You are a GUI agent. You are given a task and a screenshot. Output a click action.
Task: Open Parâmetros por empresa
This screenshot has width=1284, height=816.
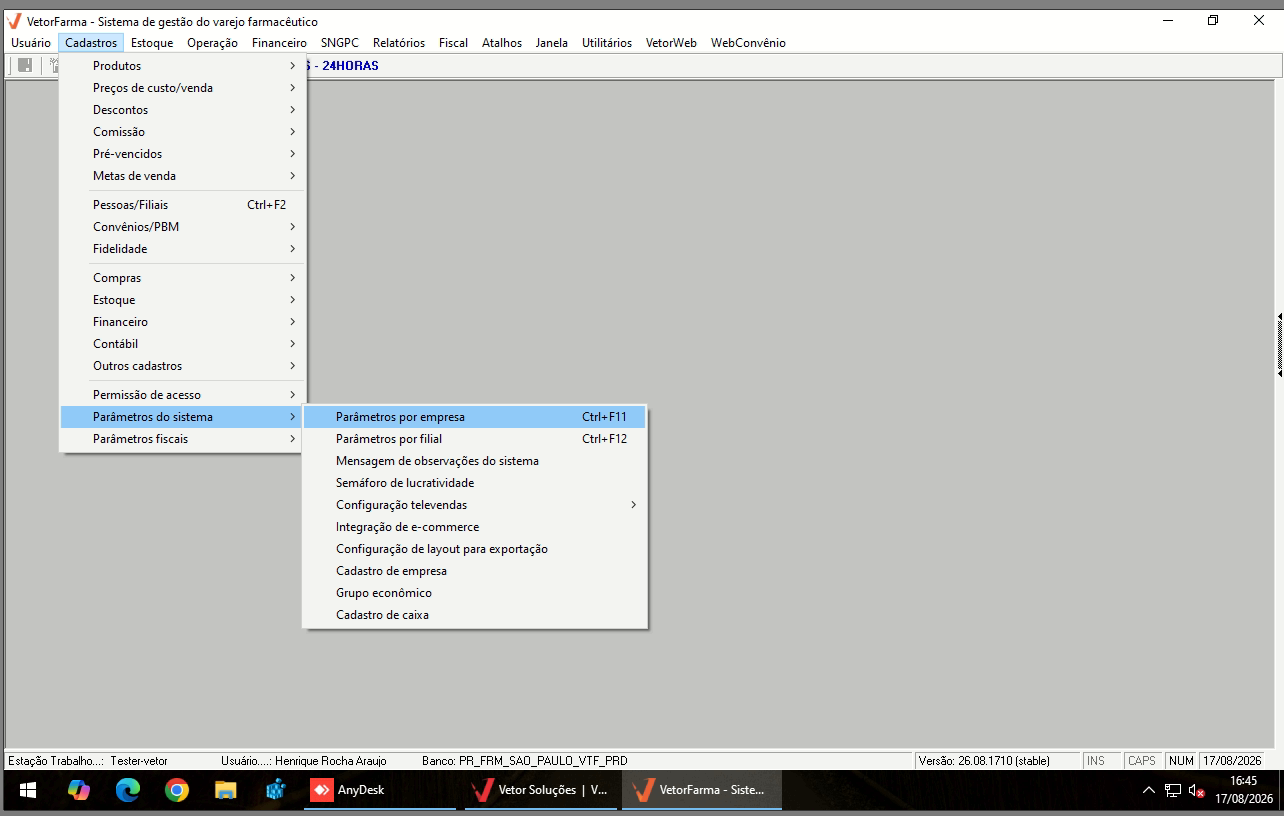[x=475, y=417]
